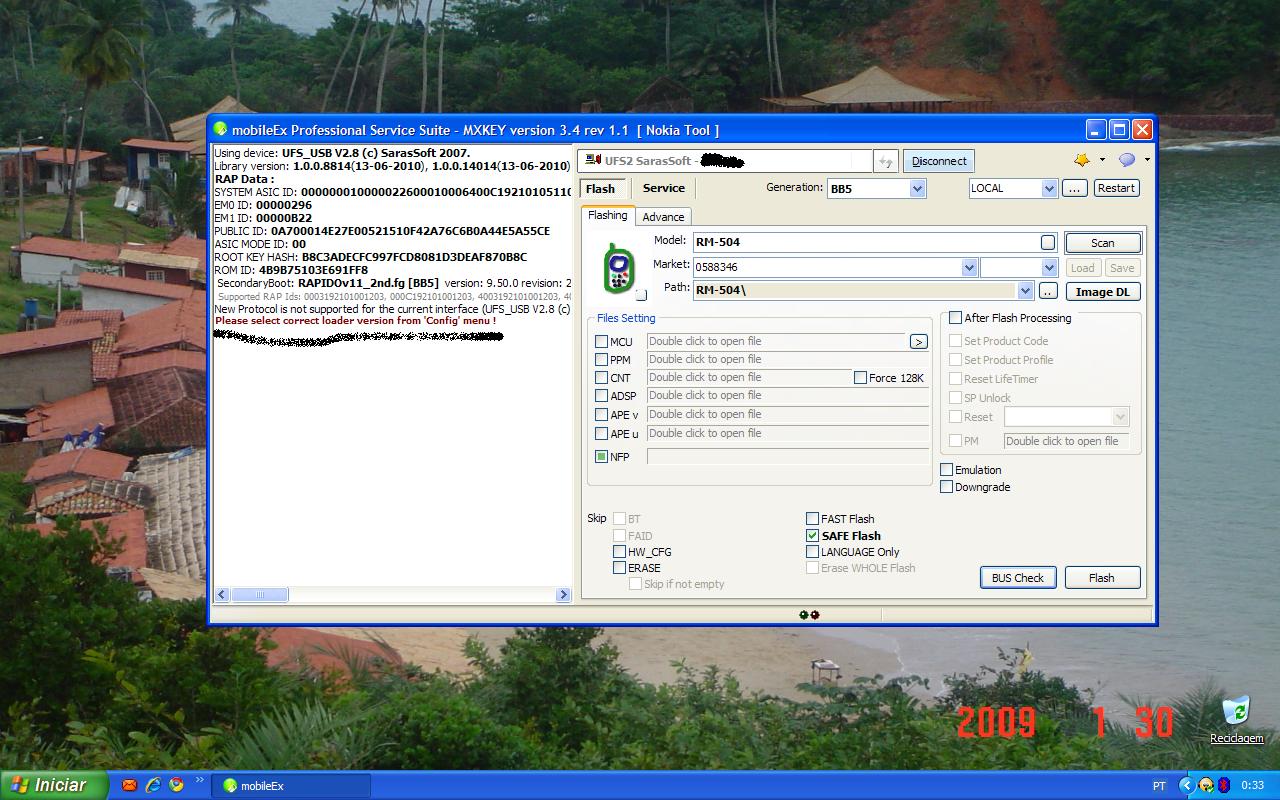The image size is (1280, 800).
Task: Enable Force 128K option
Action: pos(860,378)
